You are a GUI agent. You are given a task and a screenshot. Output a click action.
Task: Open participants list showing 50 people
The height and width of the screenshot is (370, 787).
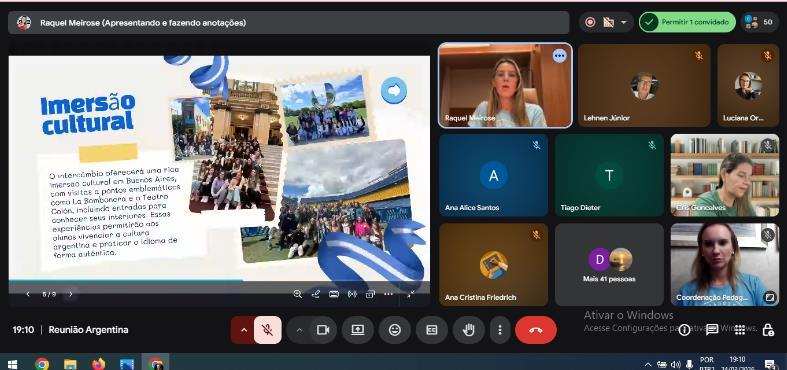click(759, 22)
